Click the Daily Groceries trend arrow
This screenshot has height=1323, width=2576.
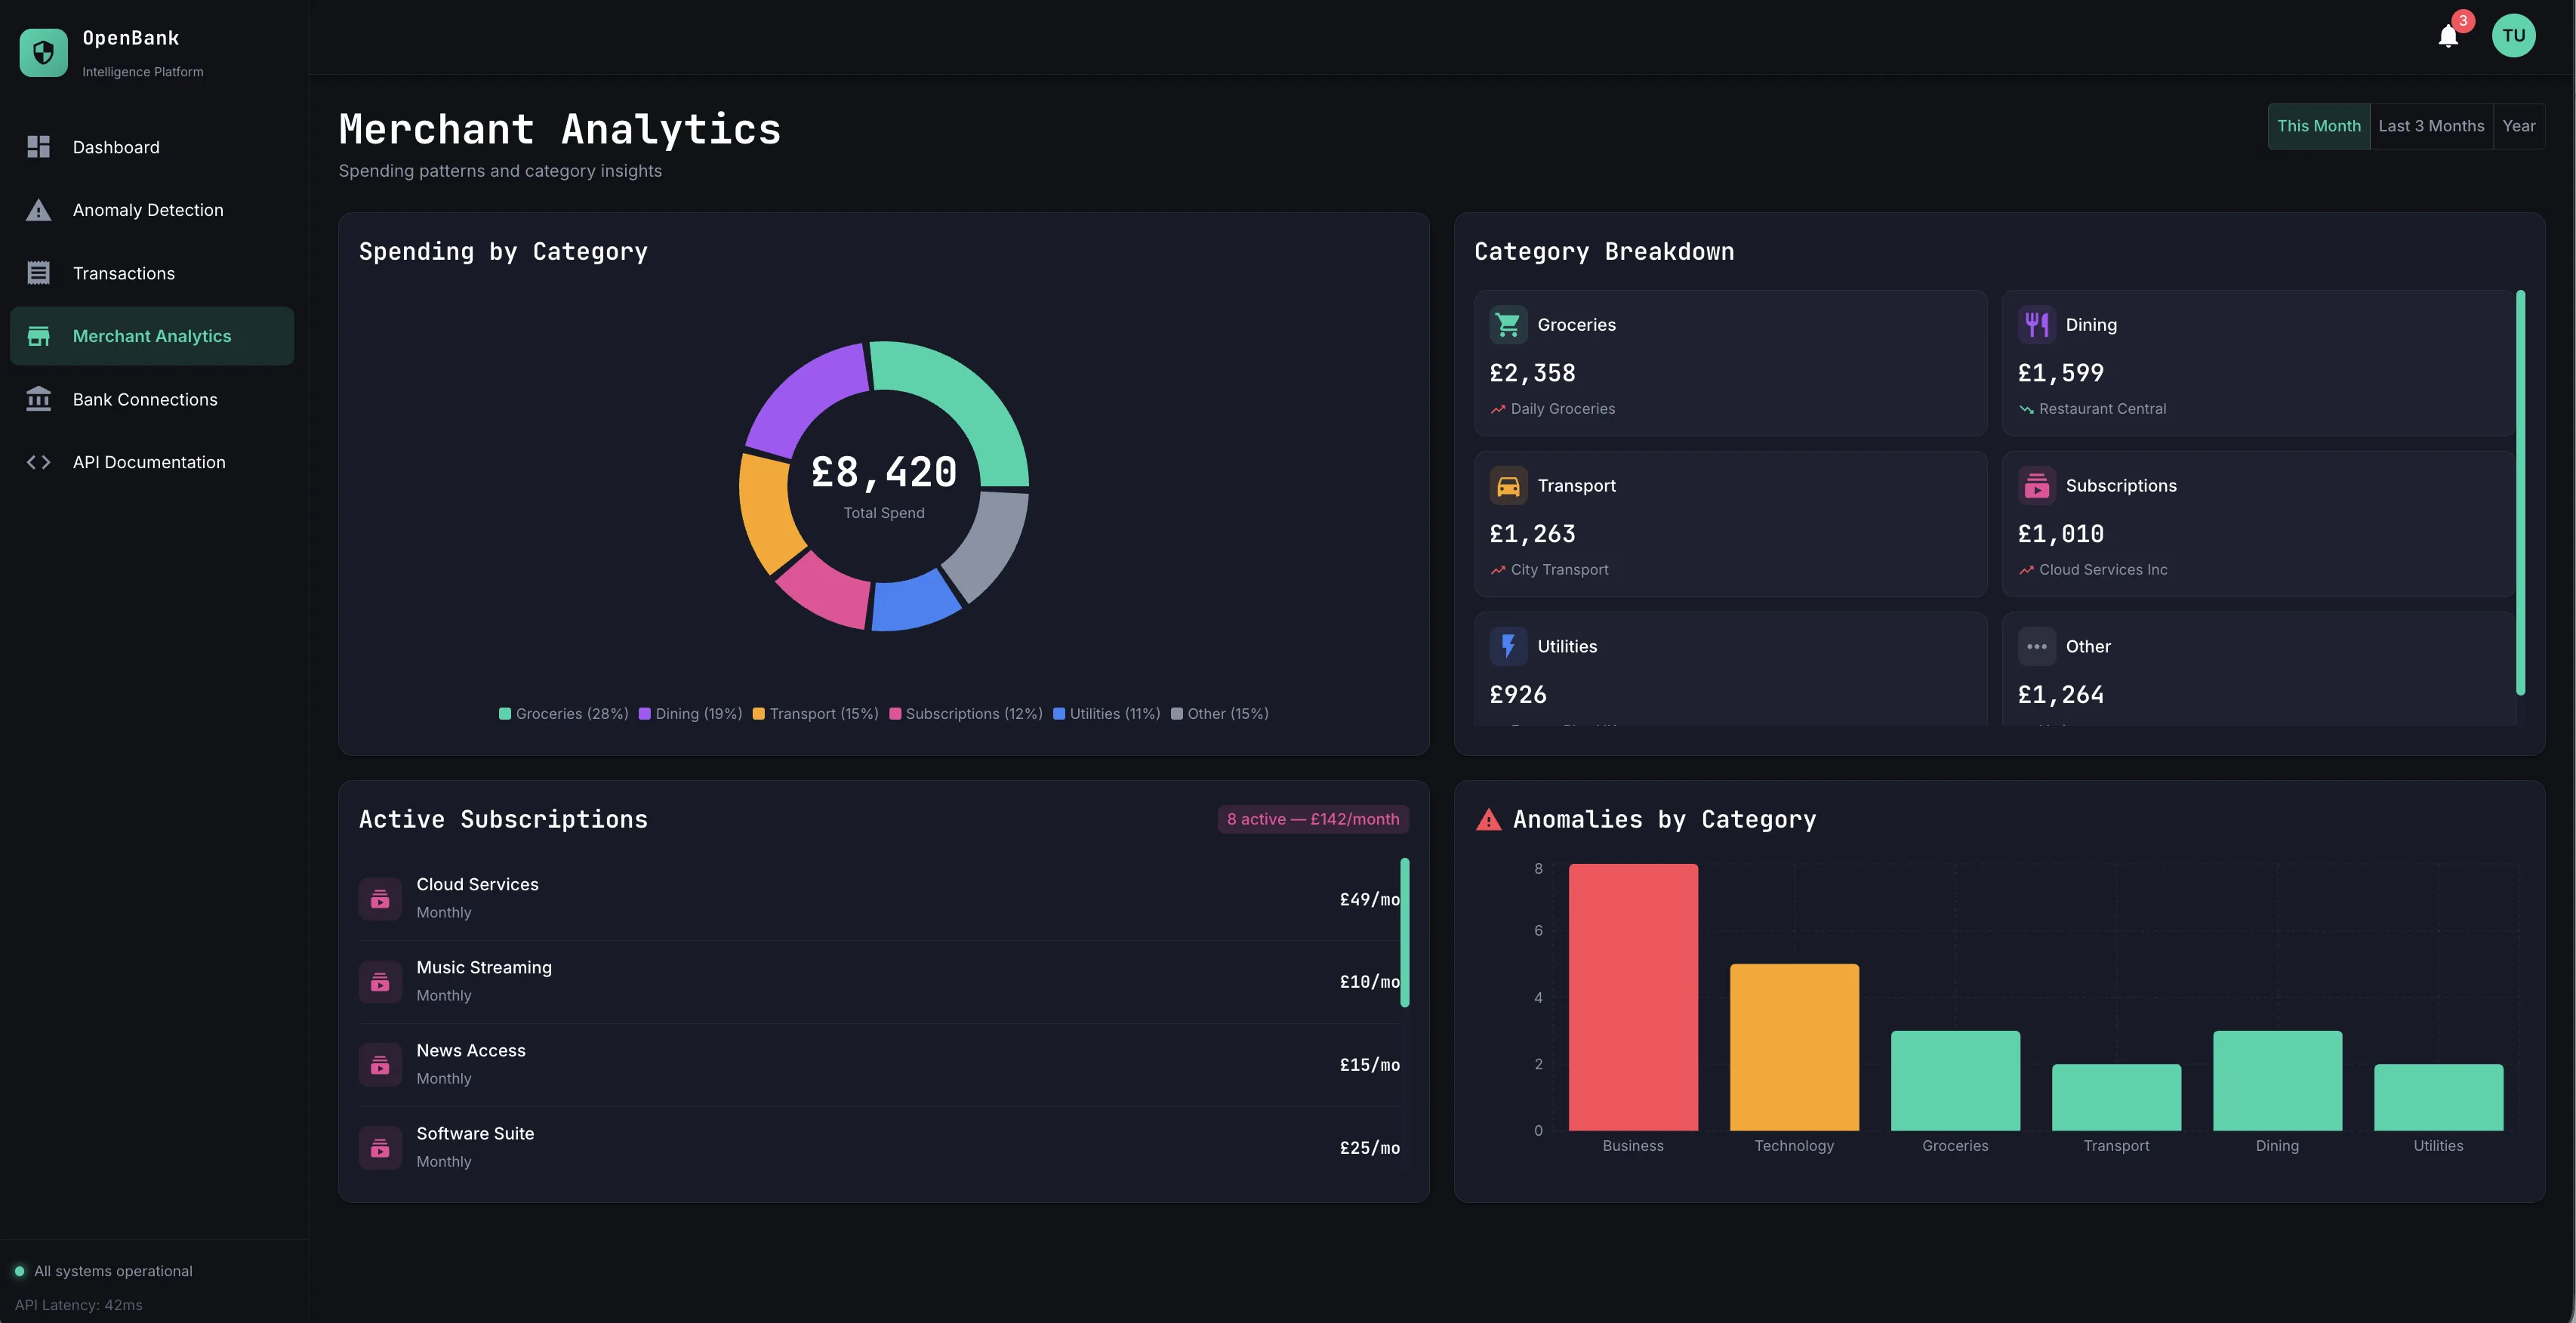(1497, 409)
